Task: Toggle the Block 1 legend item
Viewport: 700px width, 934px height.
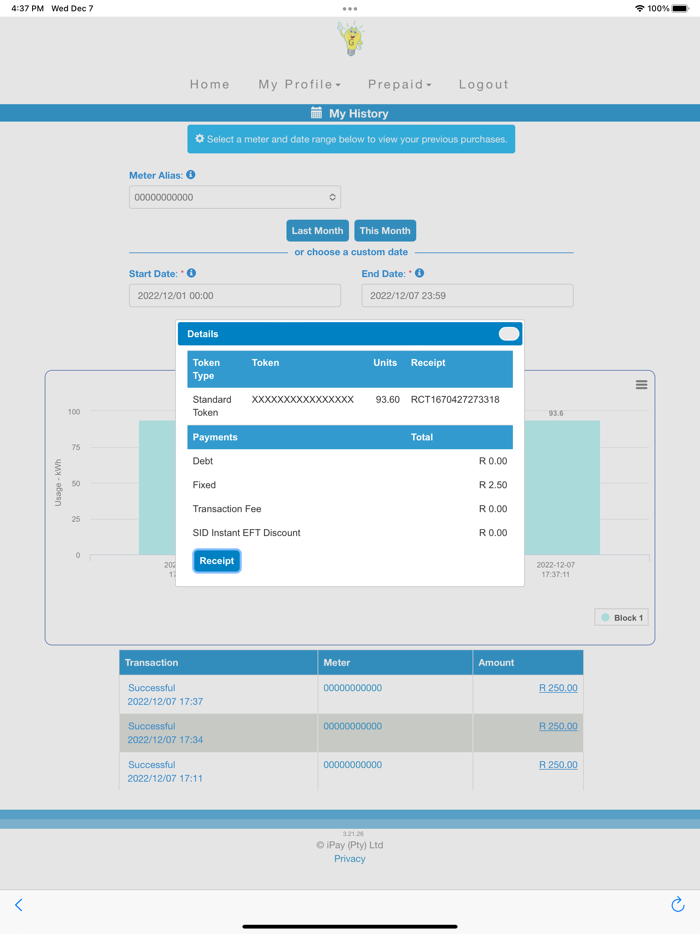Action: [621, 618]
